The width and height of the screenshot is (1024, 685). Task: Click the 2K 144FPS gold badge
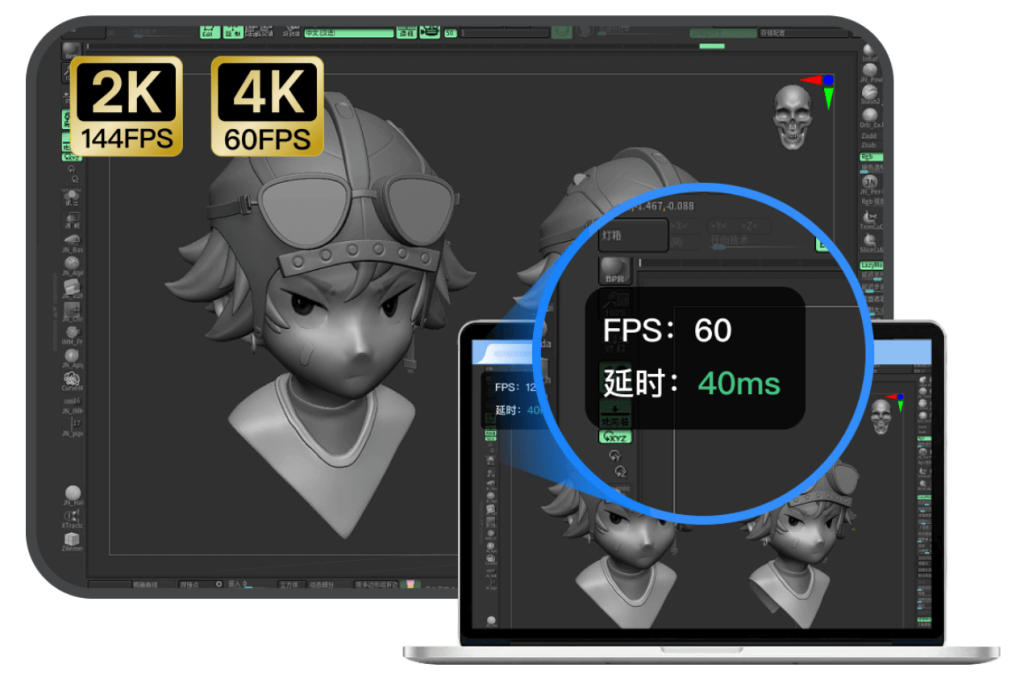127,106
